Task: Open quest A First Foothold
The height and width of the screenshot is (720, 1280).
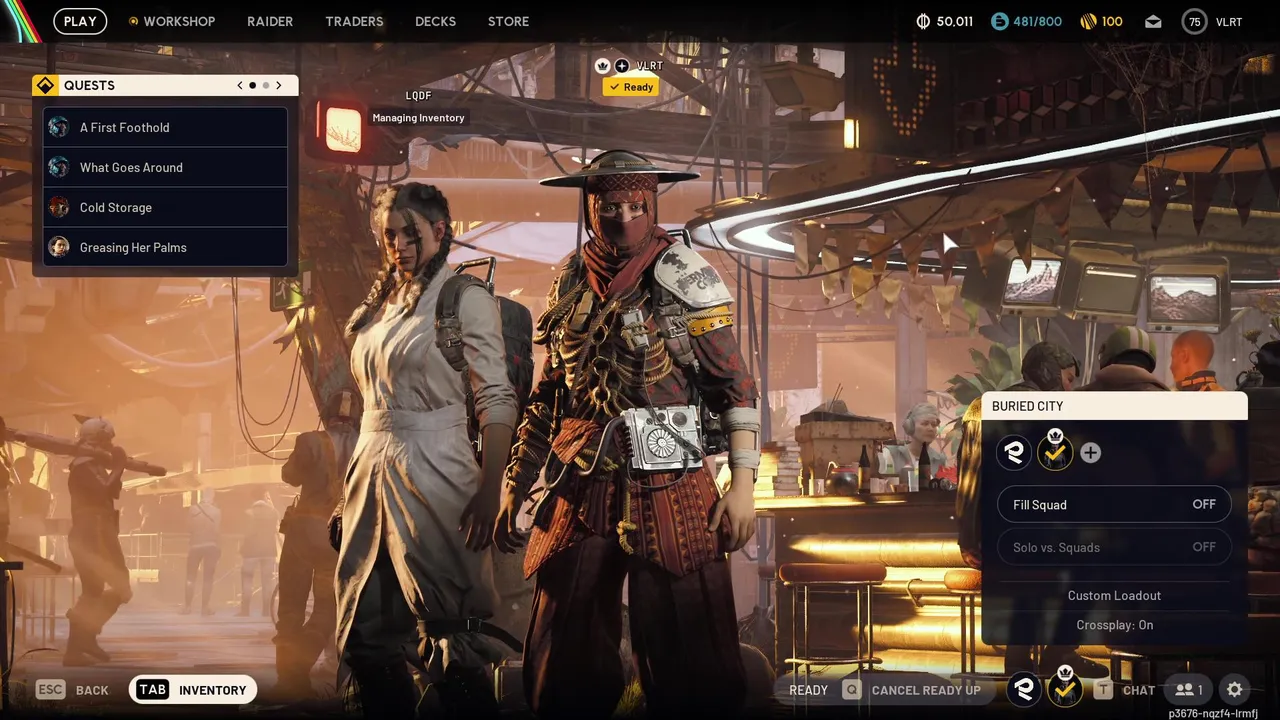Action: pos(166,127)
